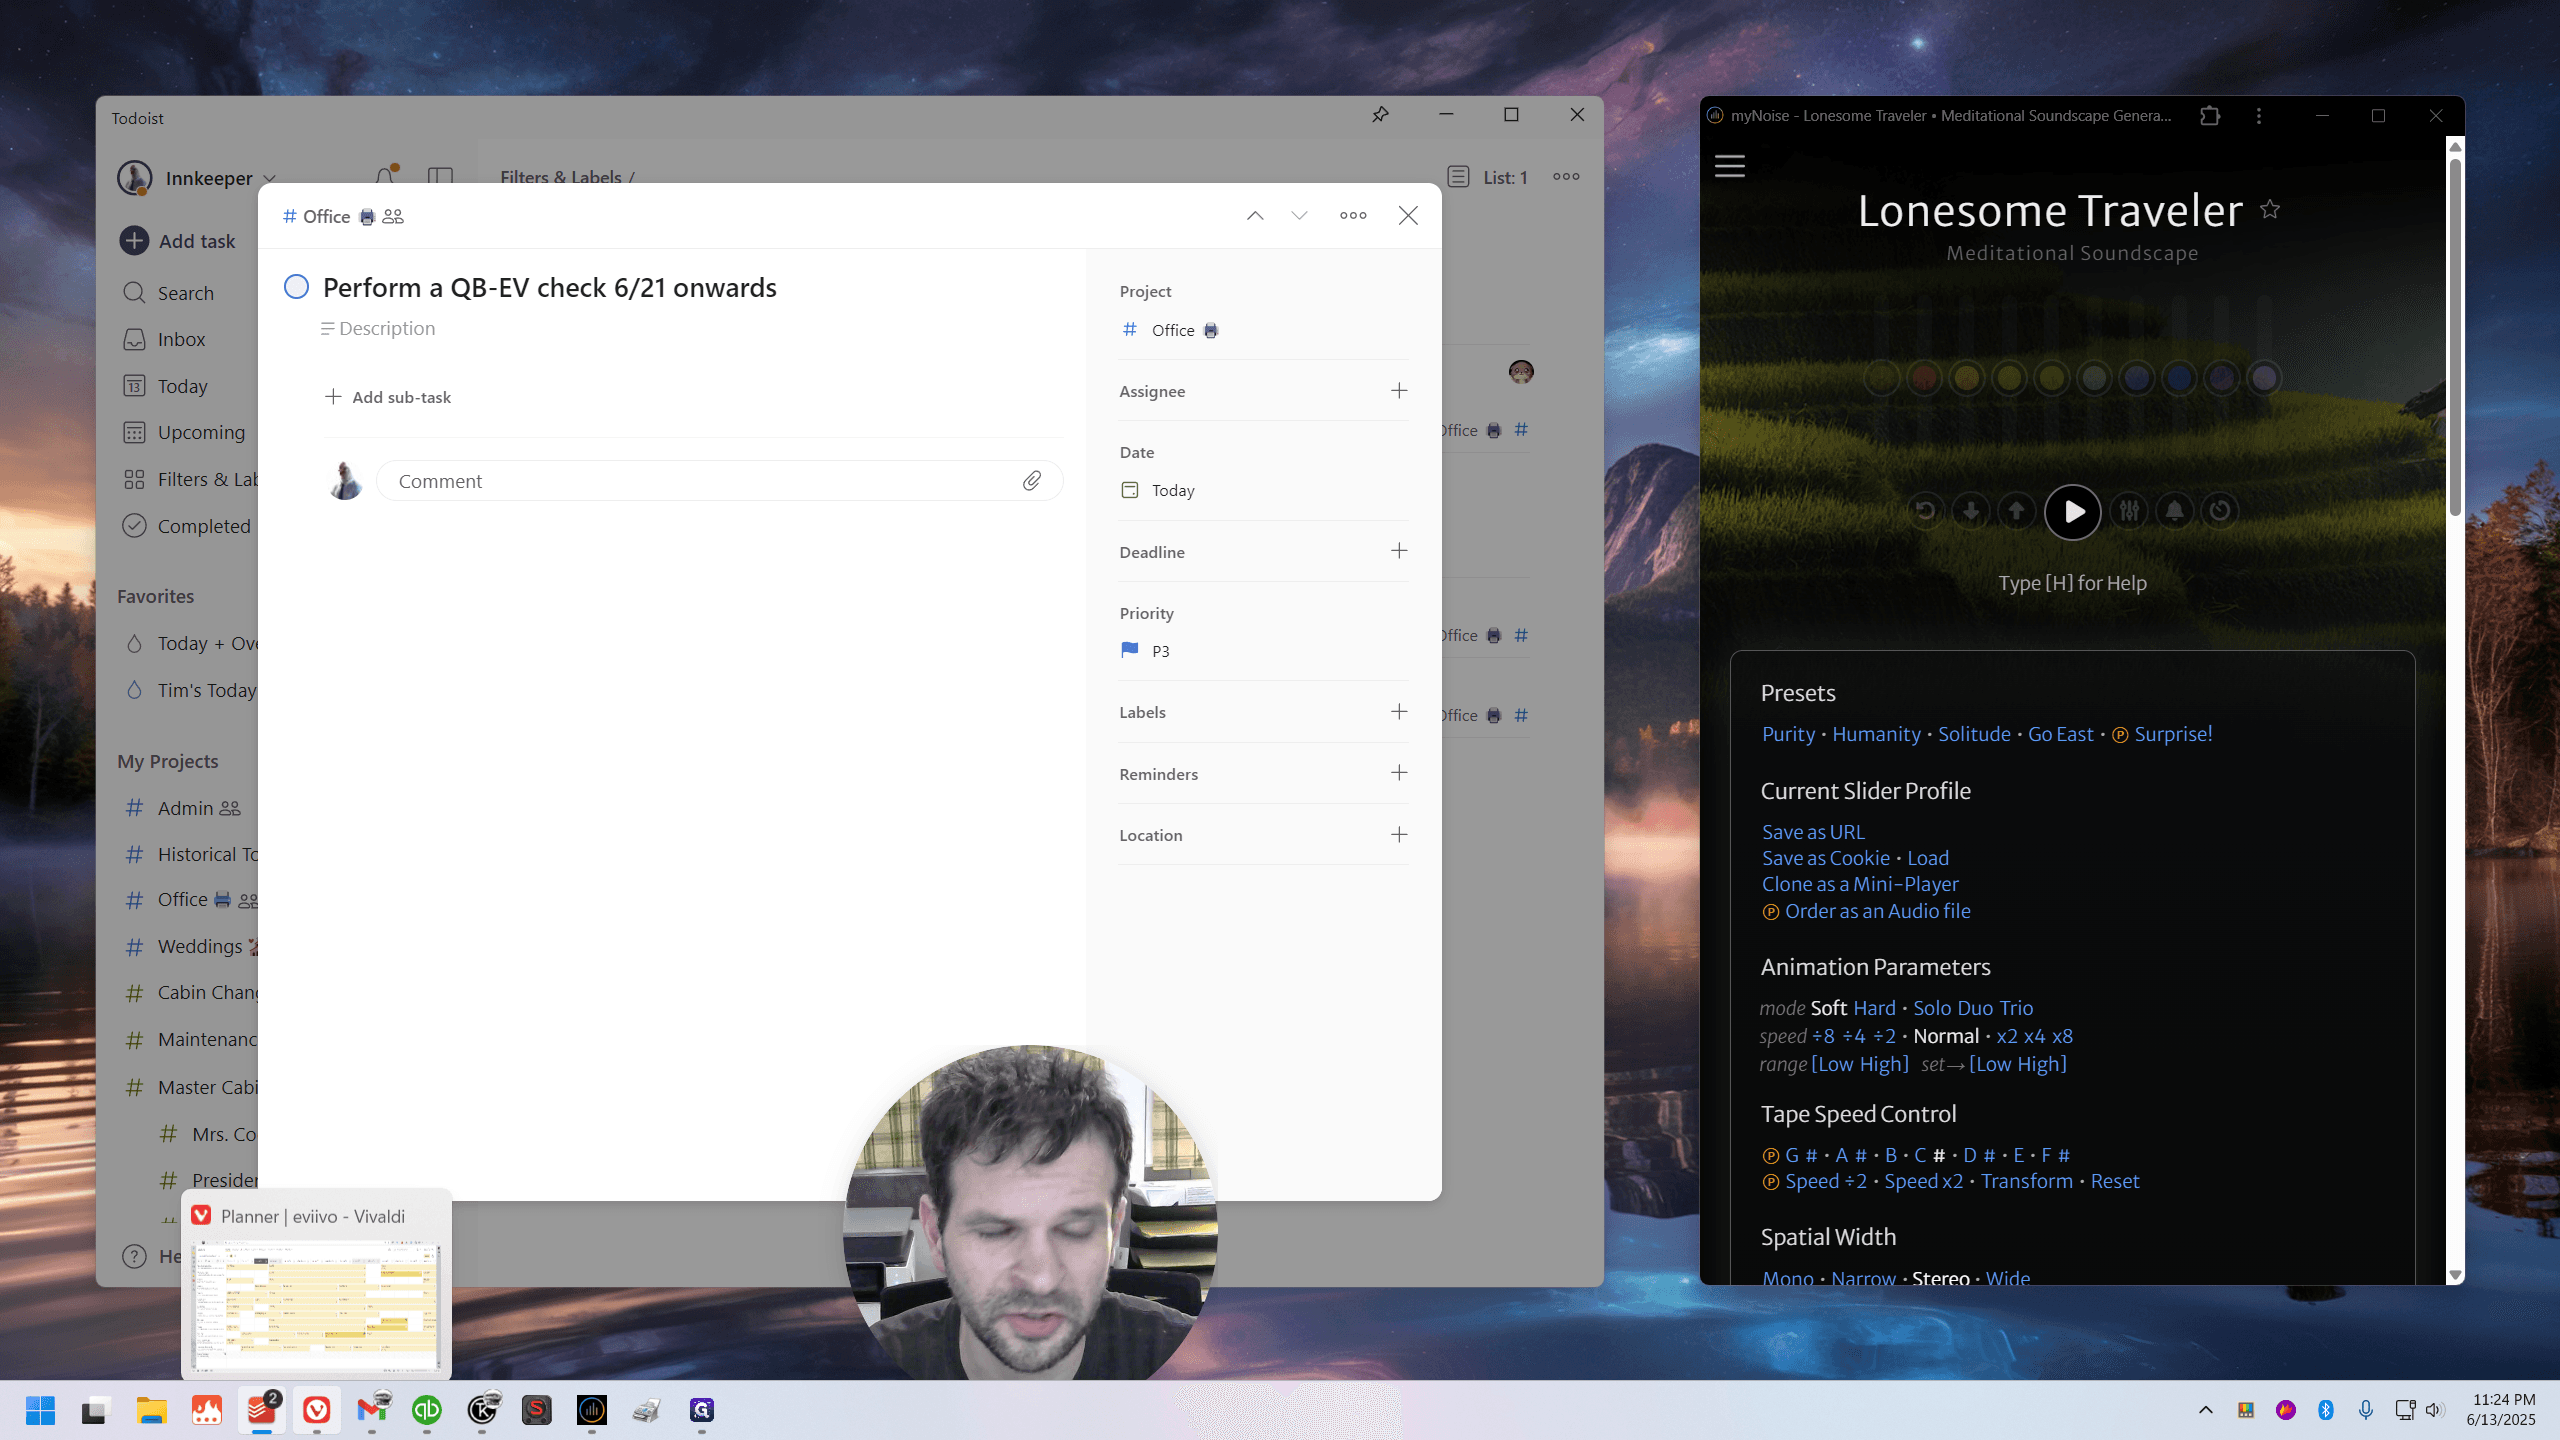Image resolution: width=2560 pixels, height=1440 pixels.
Task: Click the Transform link under Tape Speed Control
Action: pyautogui.click(x=2027, y=1181)
